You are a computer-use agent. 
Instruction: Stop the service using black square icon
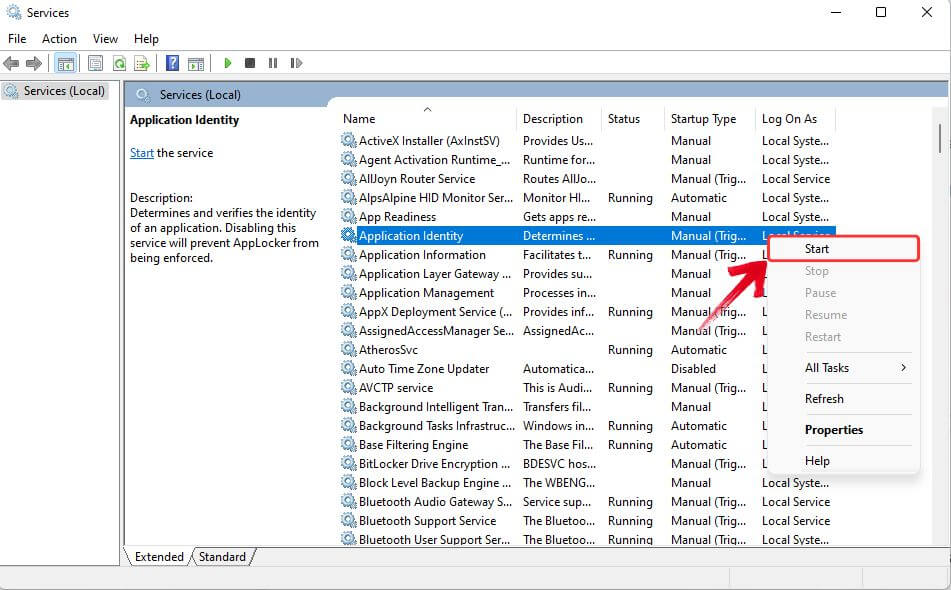[x=252, y=63]
